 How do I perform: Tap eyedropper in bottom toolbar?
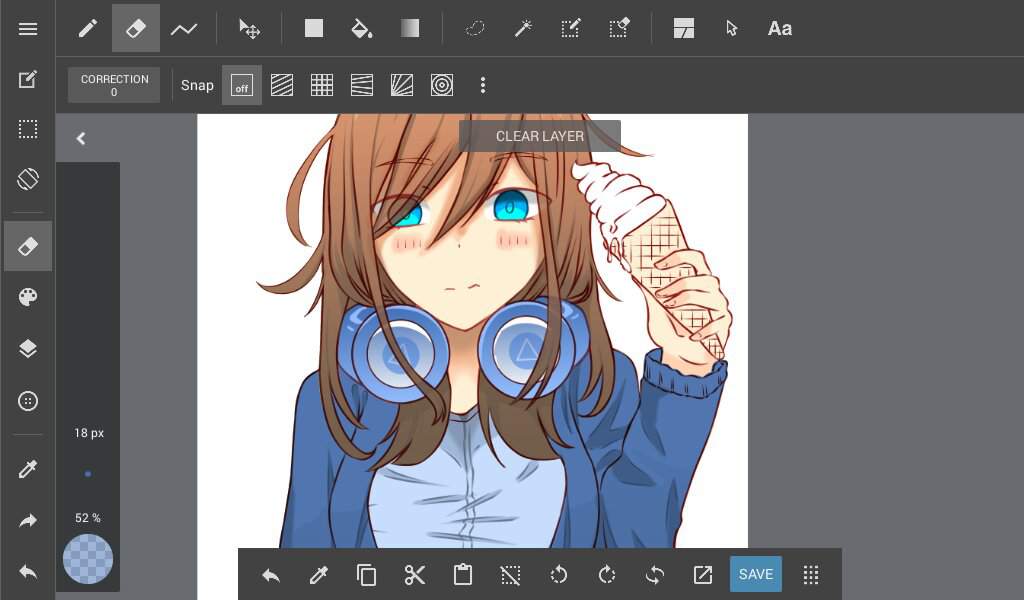318,575
